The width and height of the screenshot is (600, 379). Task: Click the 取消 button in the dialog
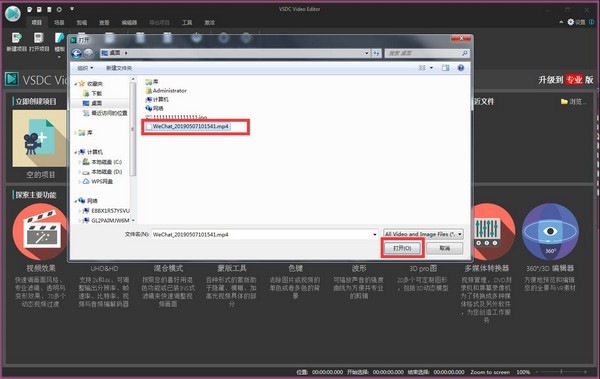pos(445,248)
